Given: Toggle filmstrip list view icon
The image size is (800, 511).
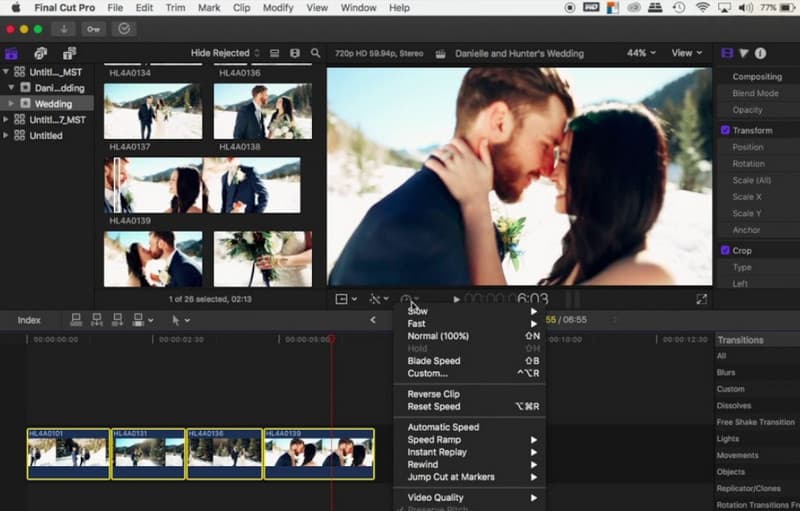Looking at the screenshot, I should pos(274,53).
